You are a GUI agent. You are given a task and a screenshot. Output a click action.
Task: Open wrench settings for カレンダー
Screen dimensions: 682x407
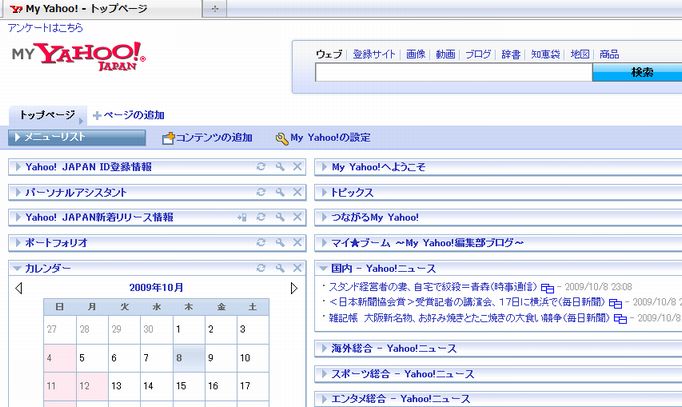[x=280, y=268]
